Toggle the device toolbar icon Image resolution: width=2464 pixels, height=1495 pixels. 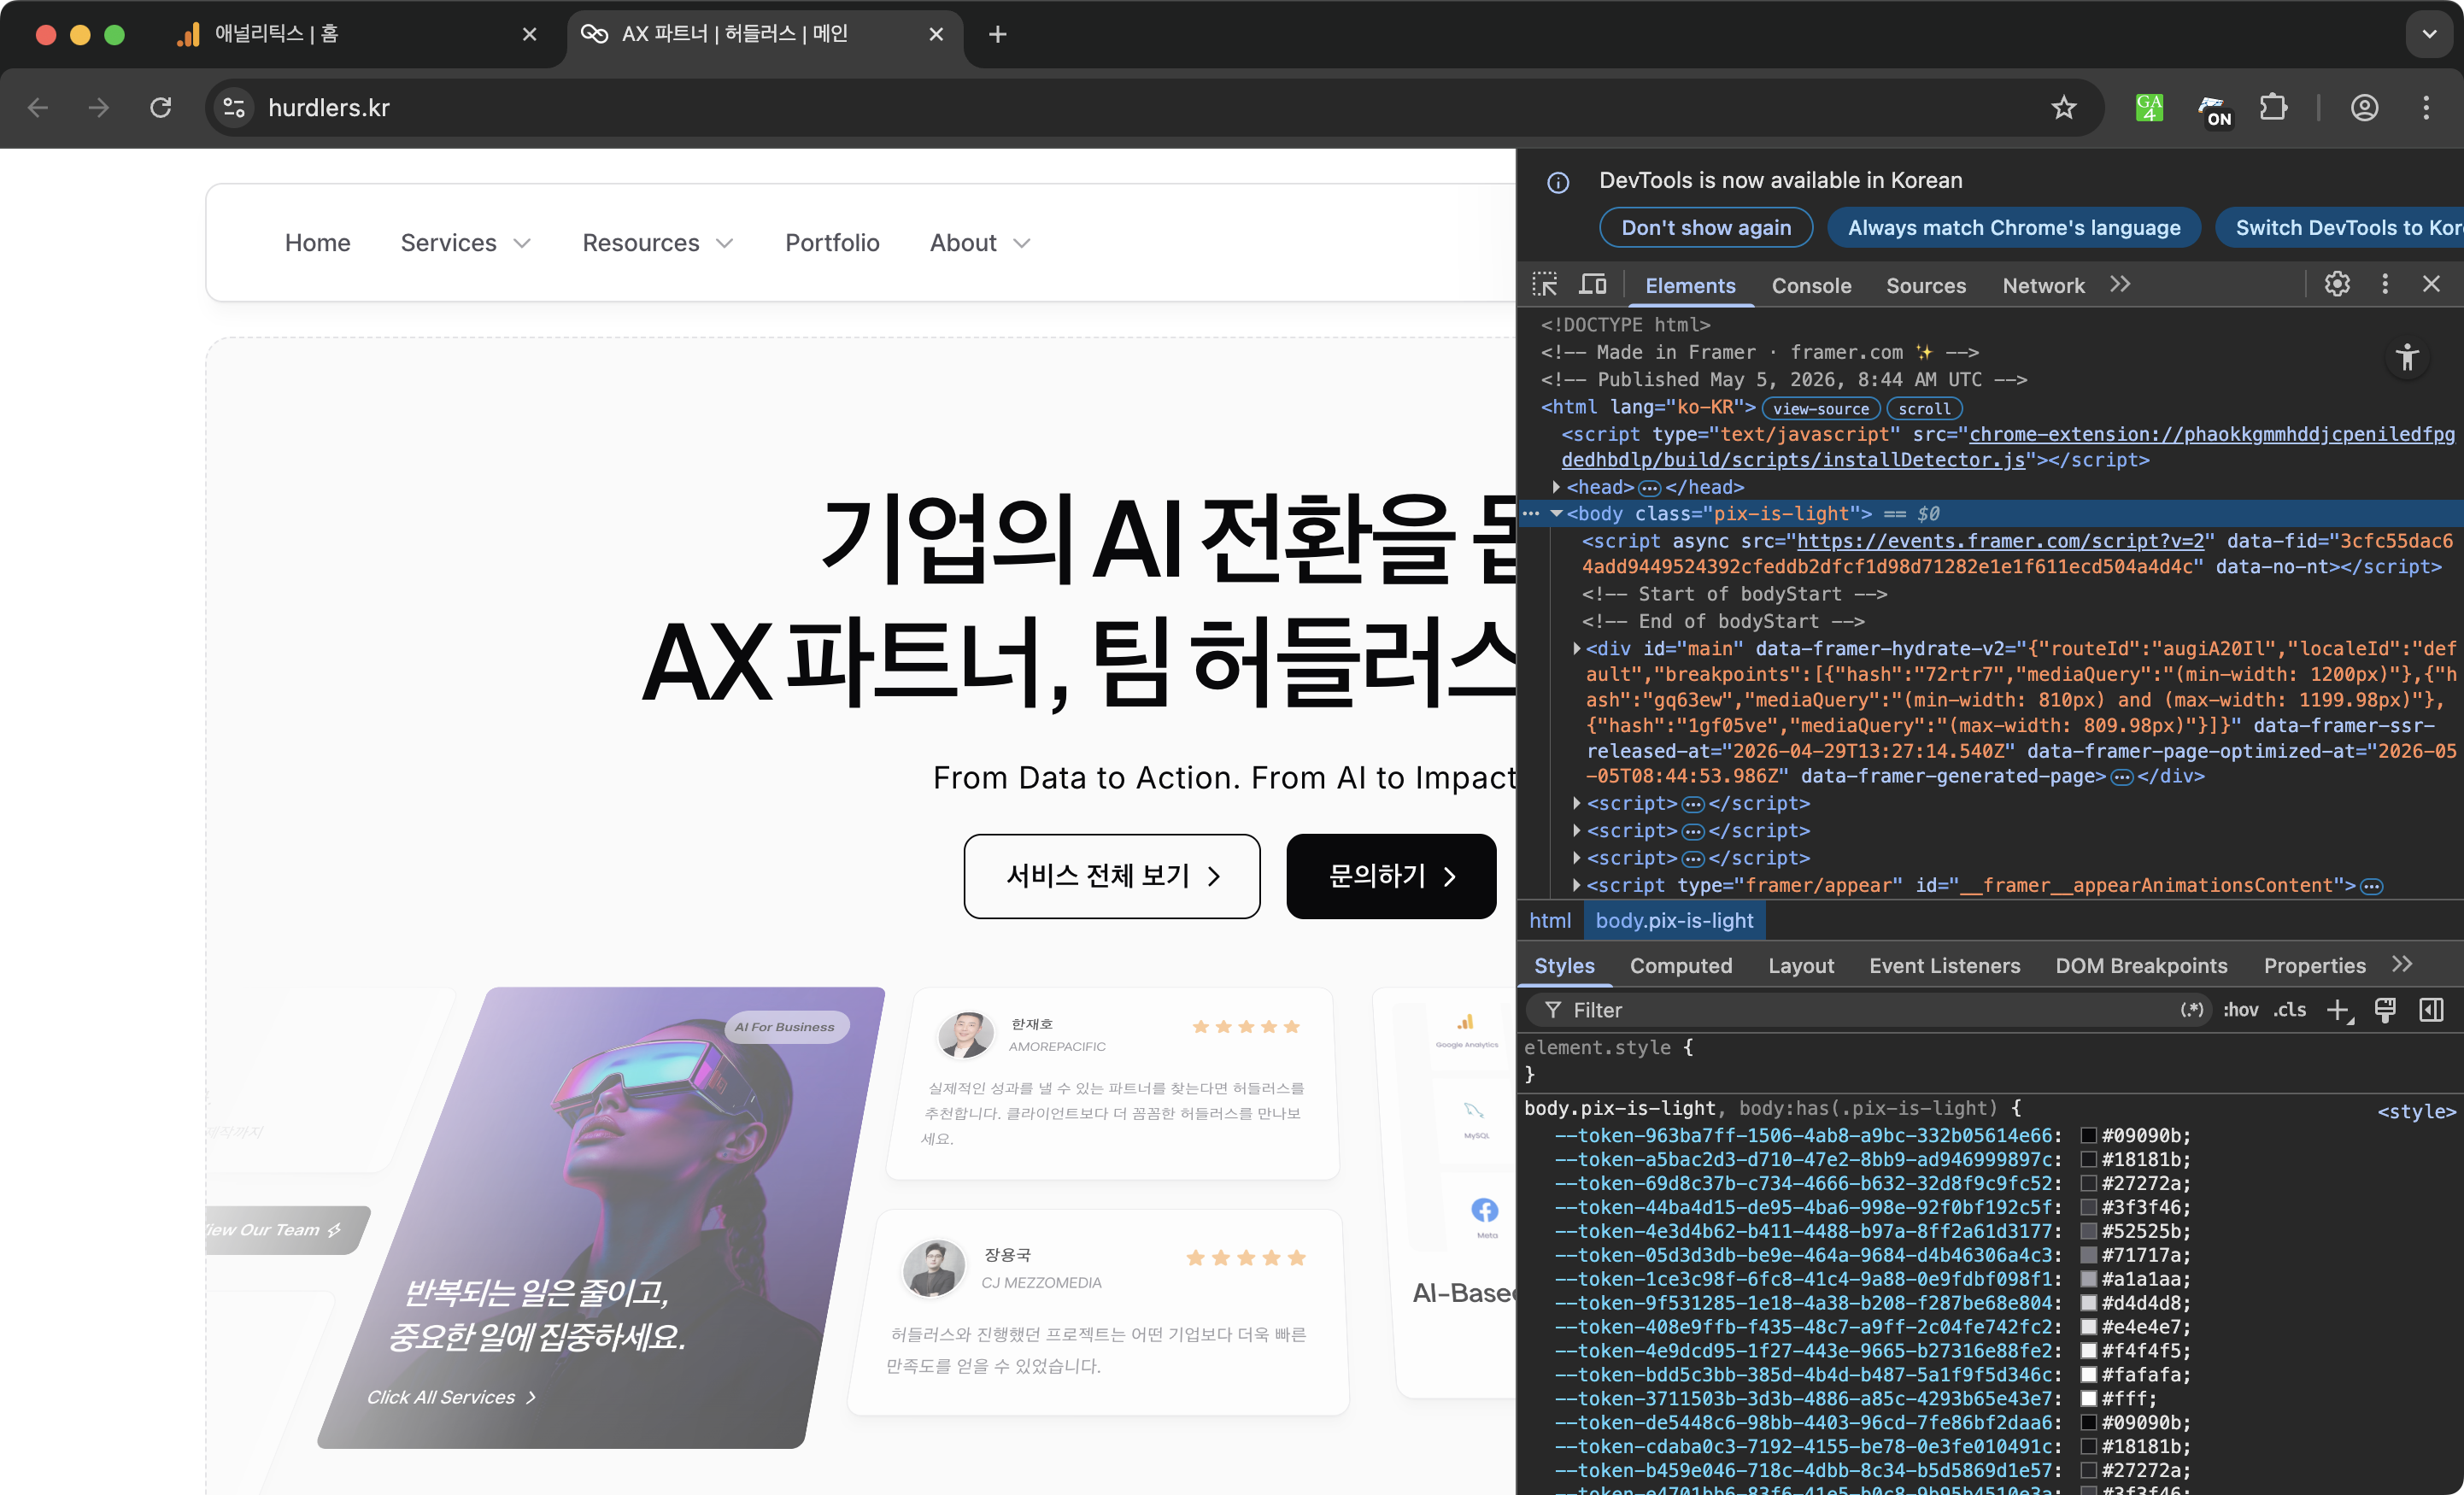(x=1593, y=285)
